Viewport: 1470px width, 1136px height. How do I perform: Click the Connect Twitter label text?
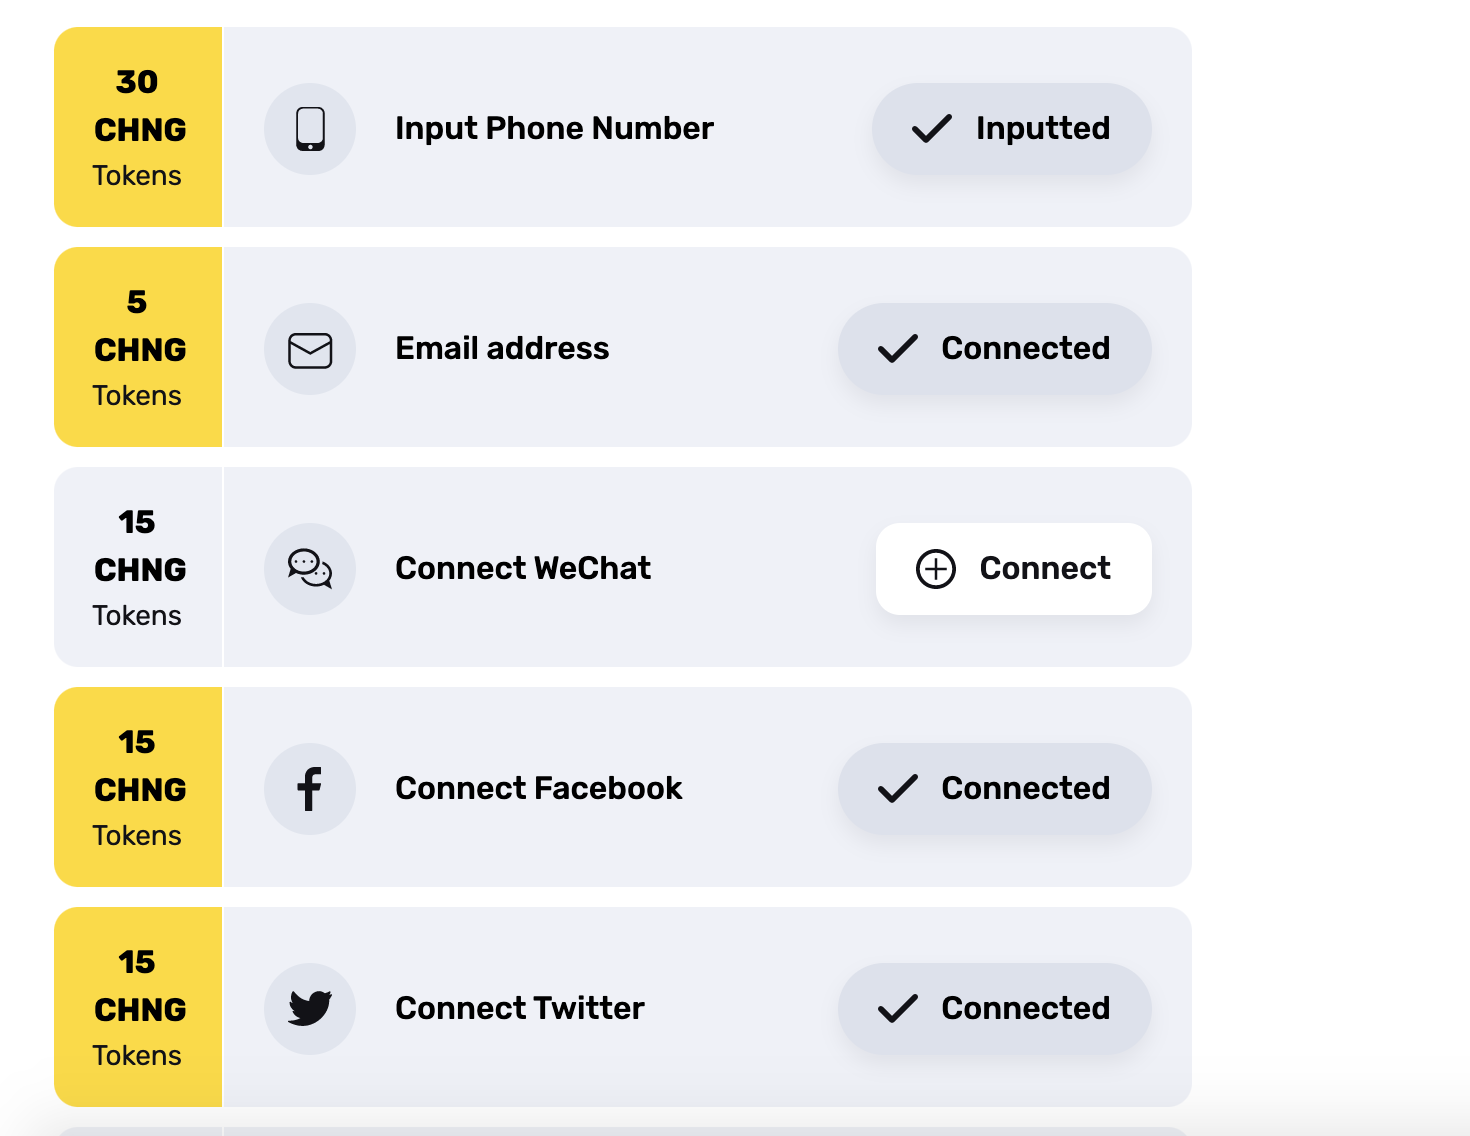pyautogui.click(x=520, y=1008)
